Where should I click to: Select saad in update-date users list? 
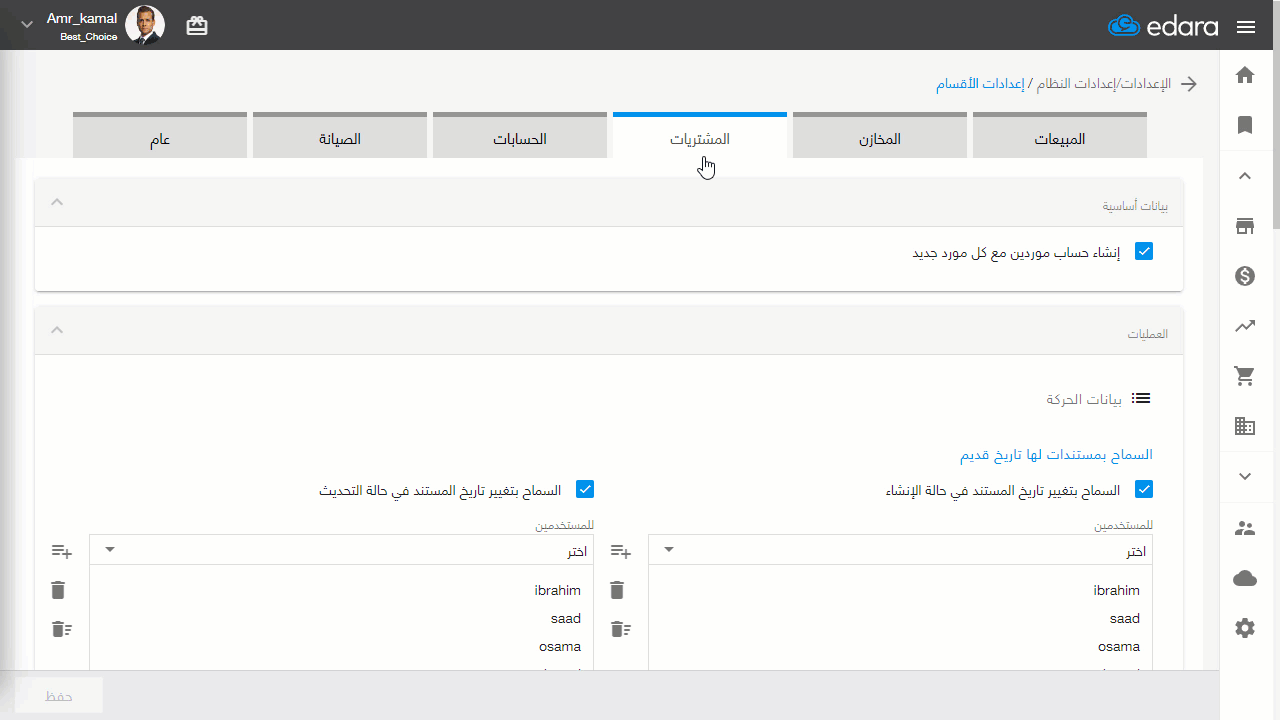(x=565, y=618)
